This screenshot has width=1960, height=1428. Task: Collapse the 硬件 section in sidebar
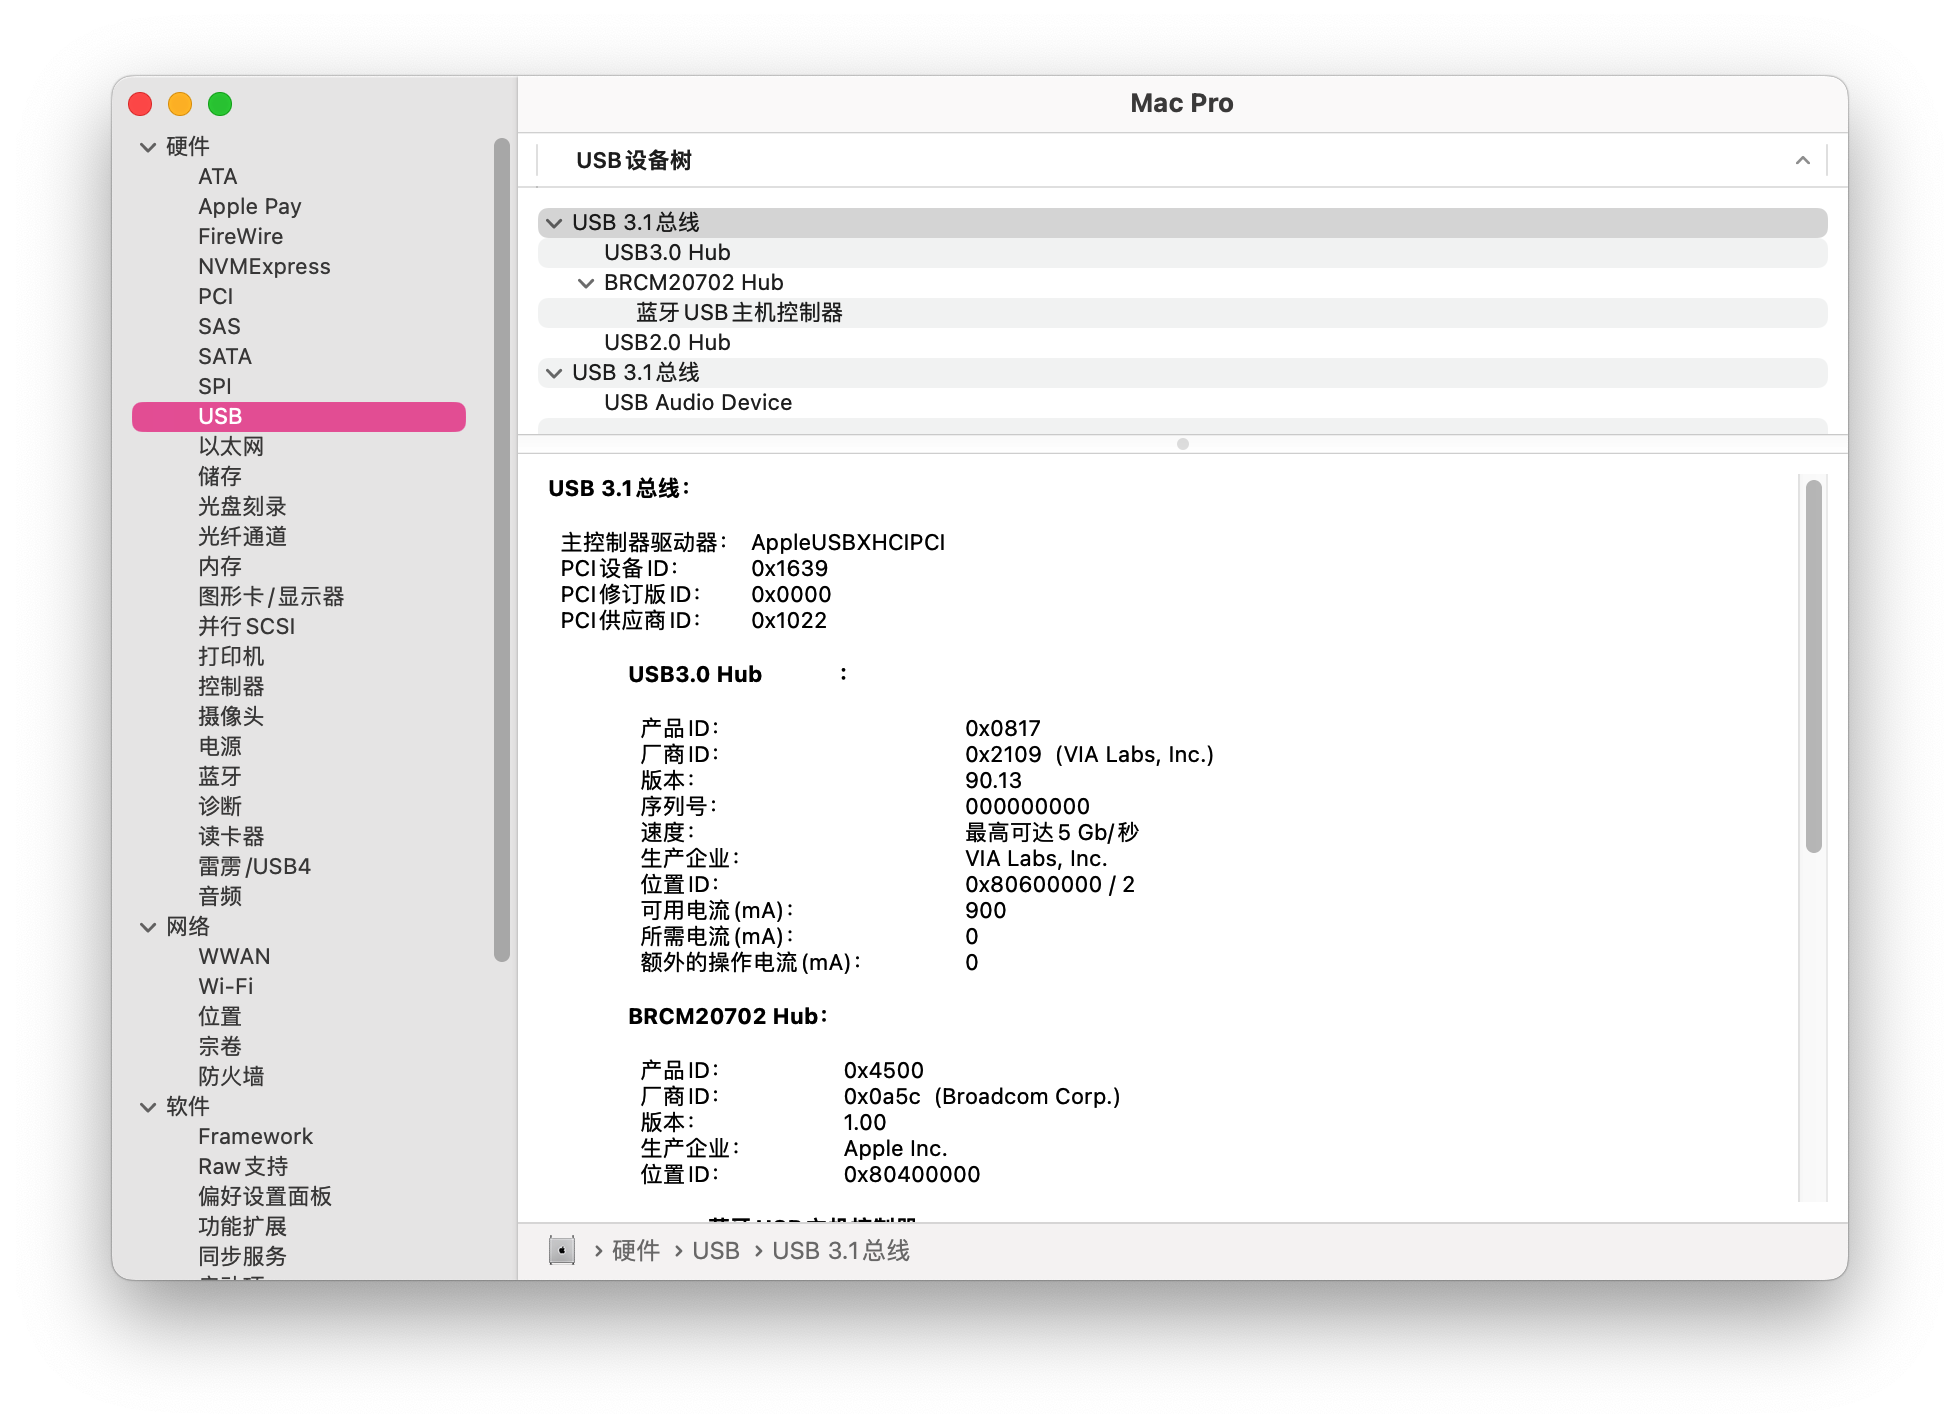pos(148,147)
